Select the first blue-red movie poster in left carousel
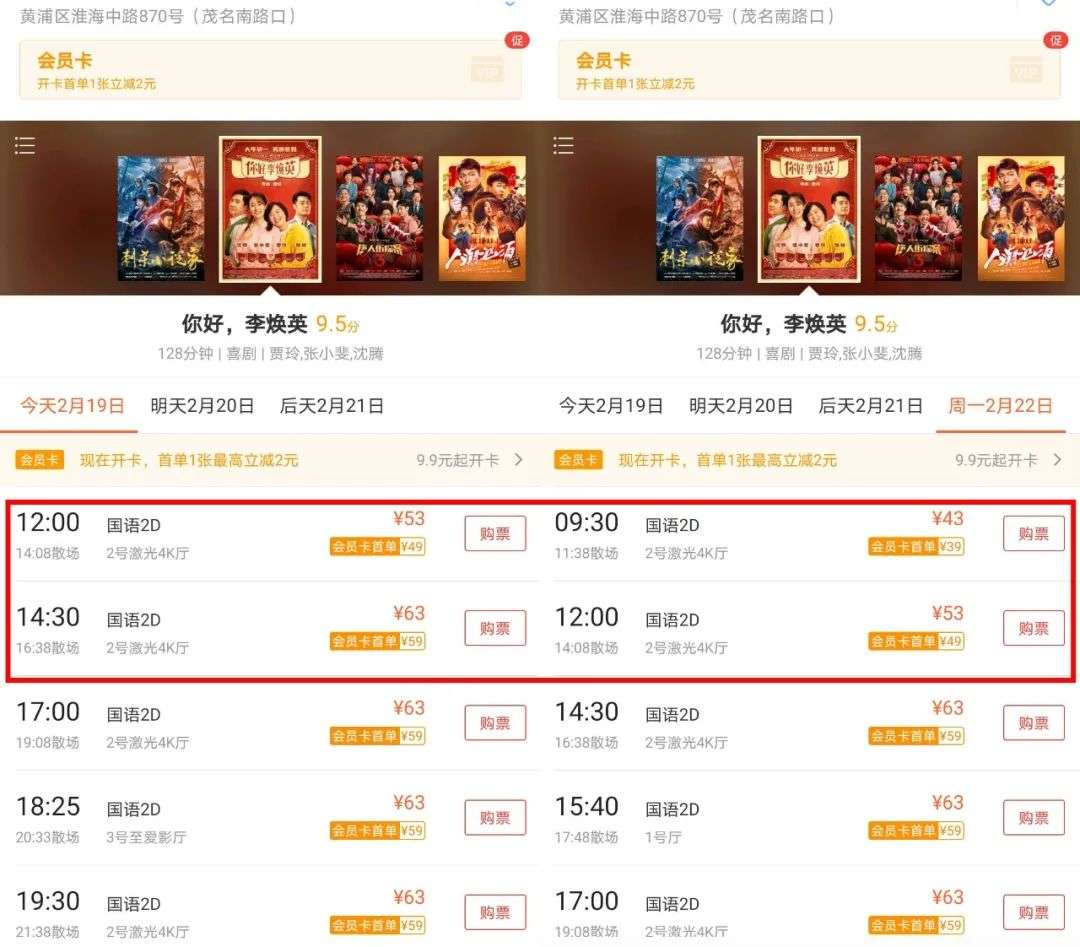Image resolution: width=1080 pixels, height=947 pixels. [x=161, y=218]
